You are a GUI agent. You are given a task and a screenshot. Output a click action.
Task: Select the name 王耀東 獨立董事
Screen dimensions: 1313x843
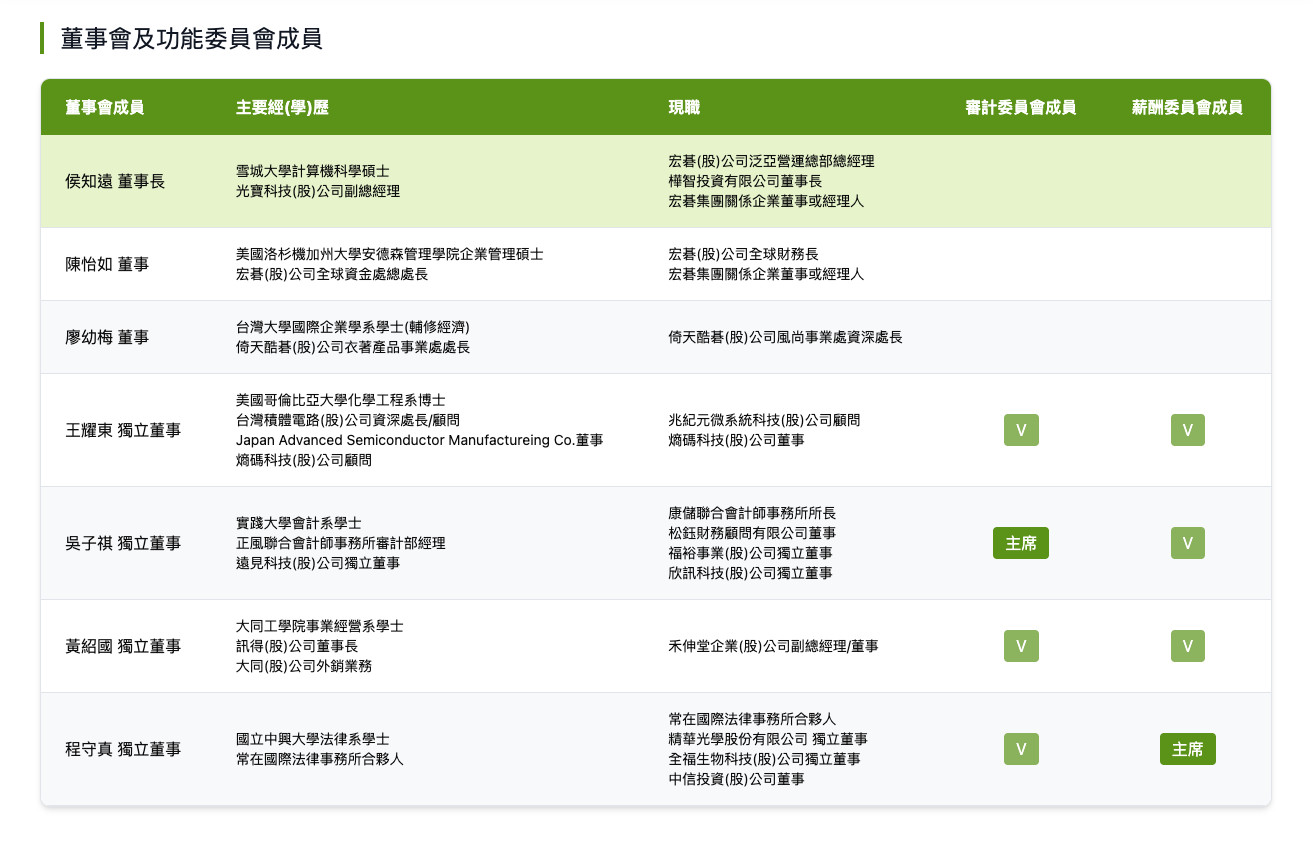[123, 430]
